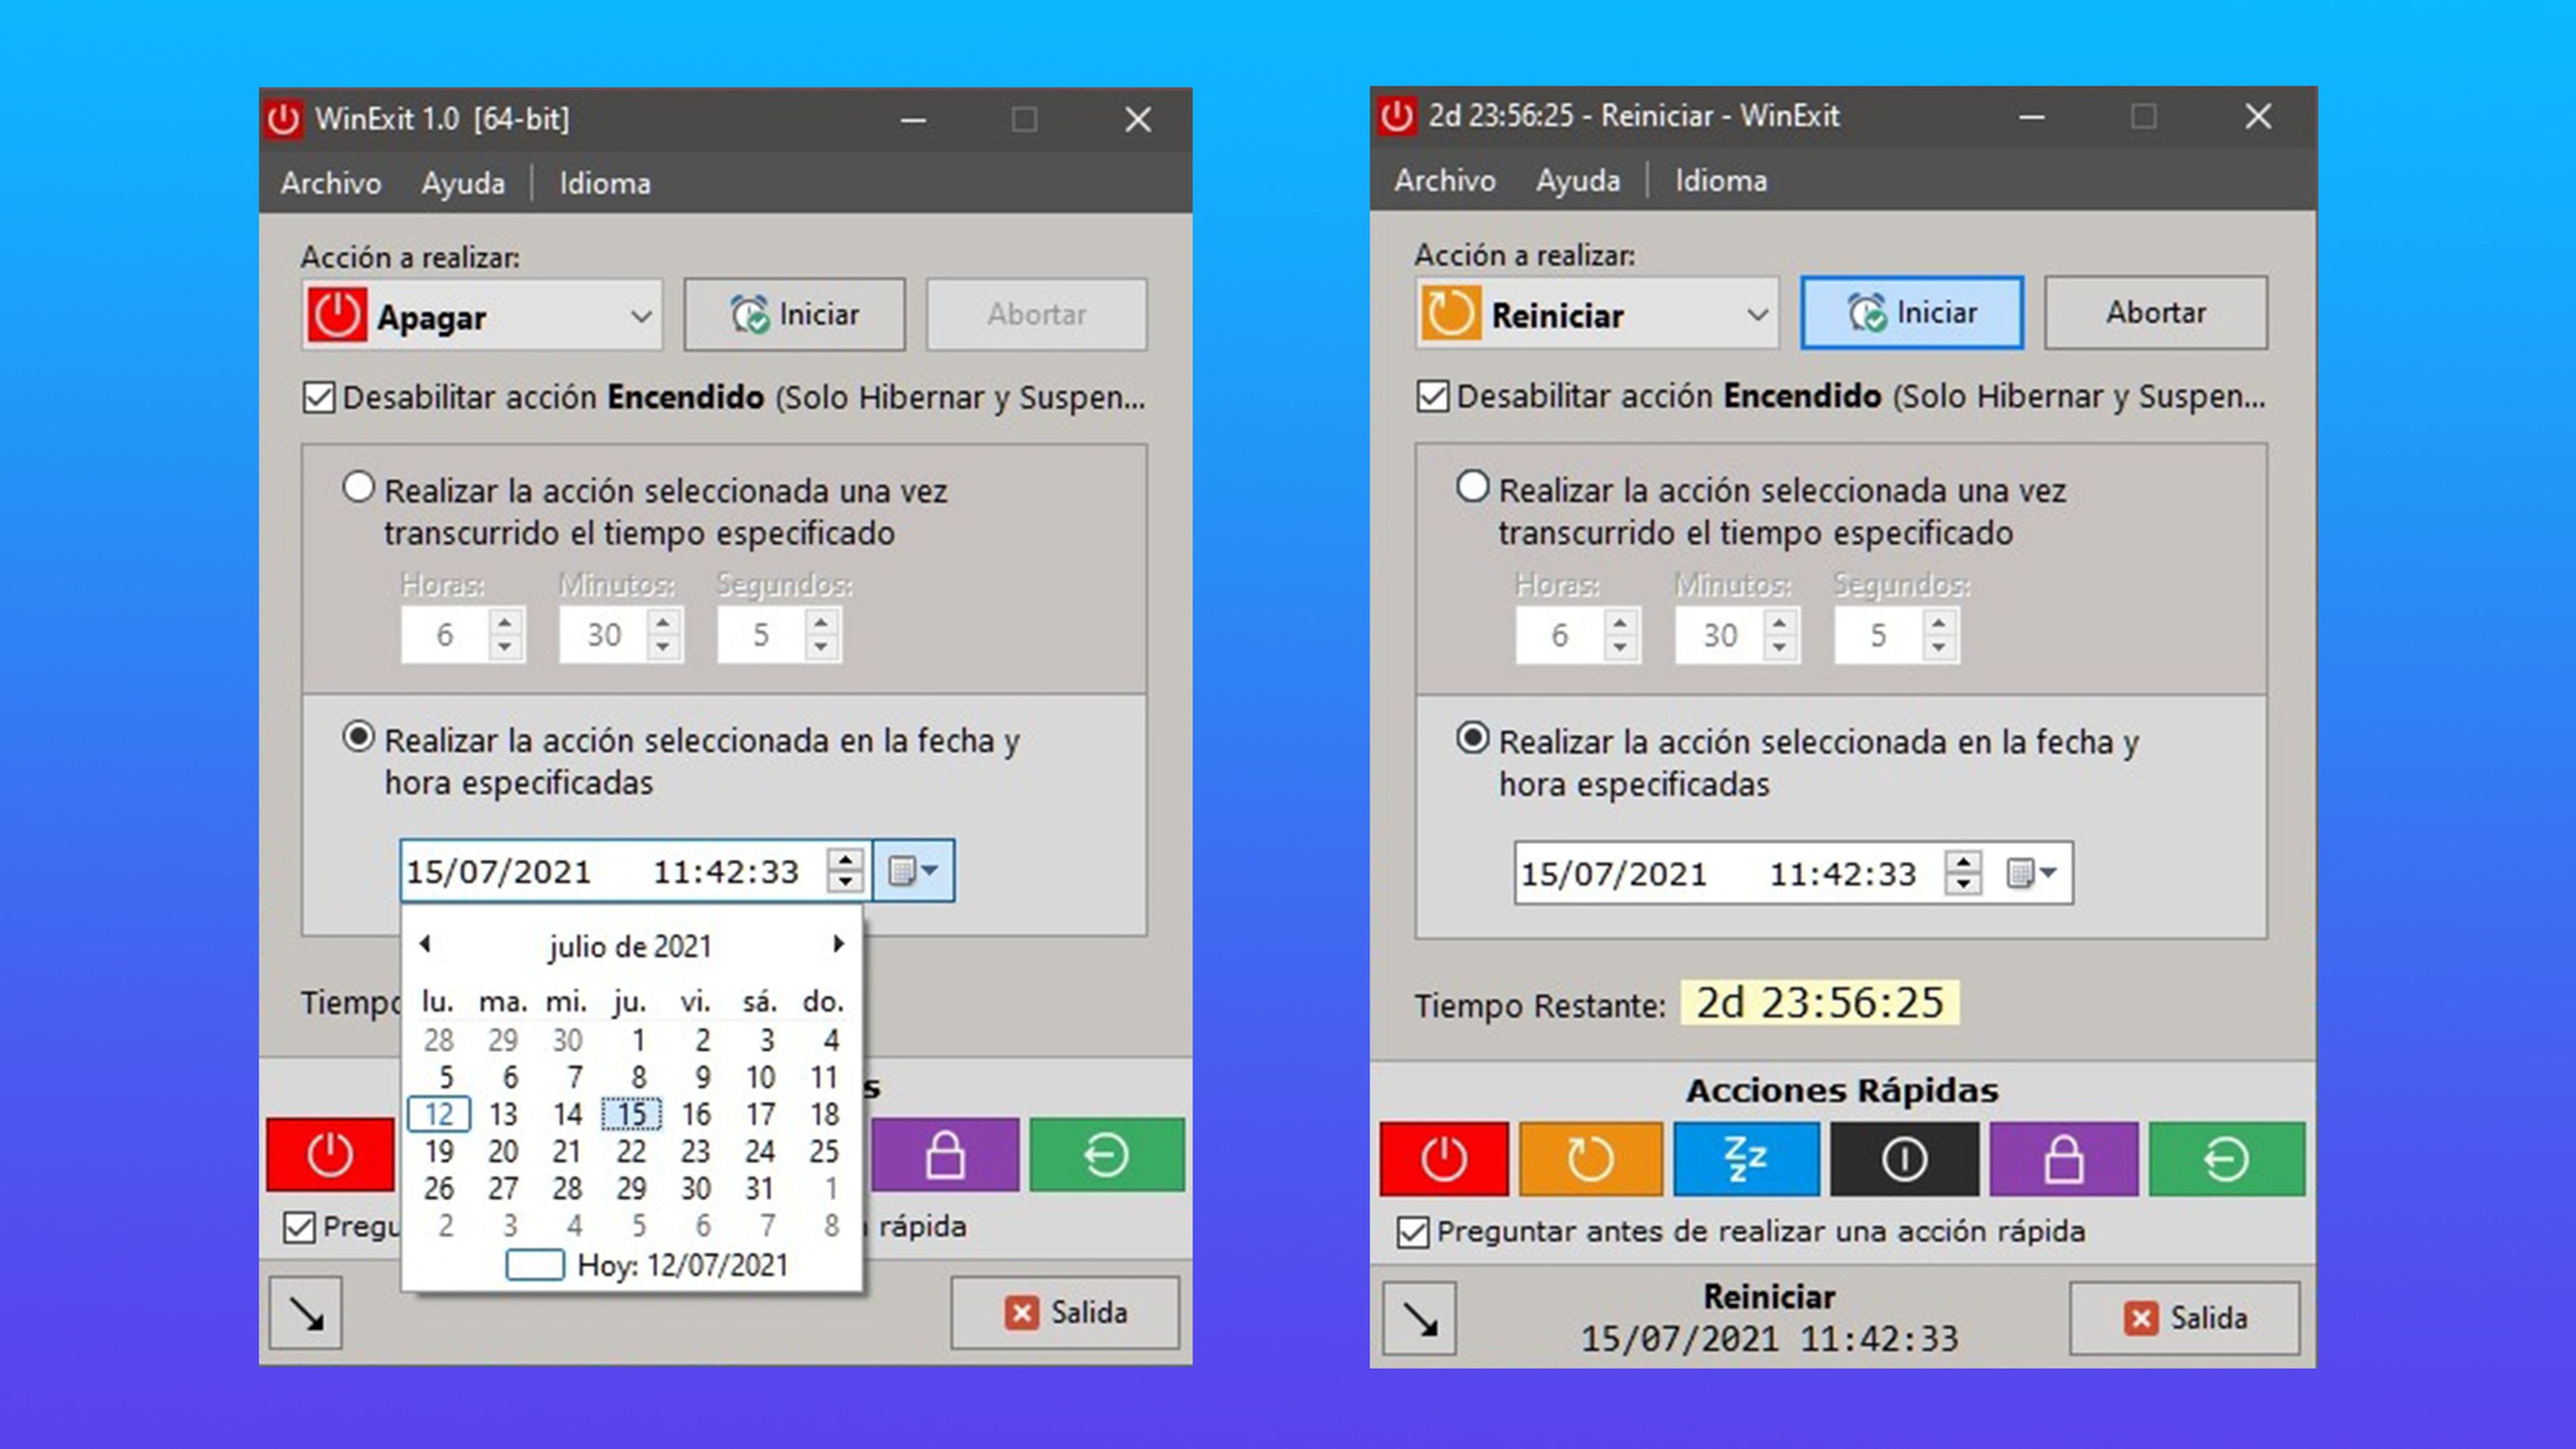Select elapsed-time radio option in left window
The image size is (2576, 1449).
[x=358, y=488]
